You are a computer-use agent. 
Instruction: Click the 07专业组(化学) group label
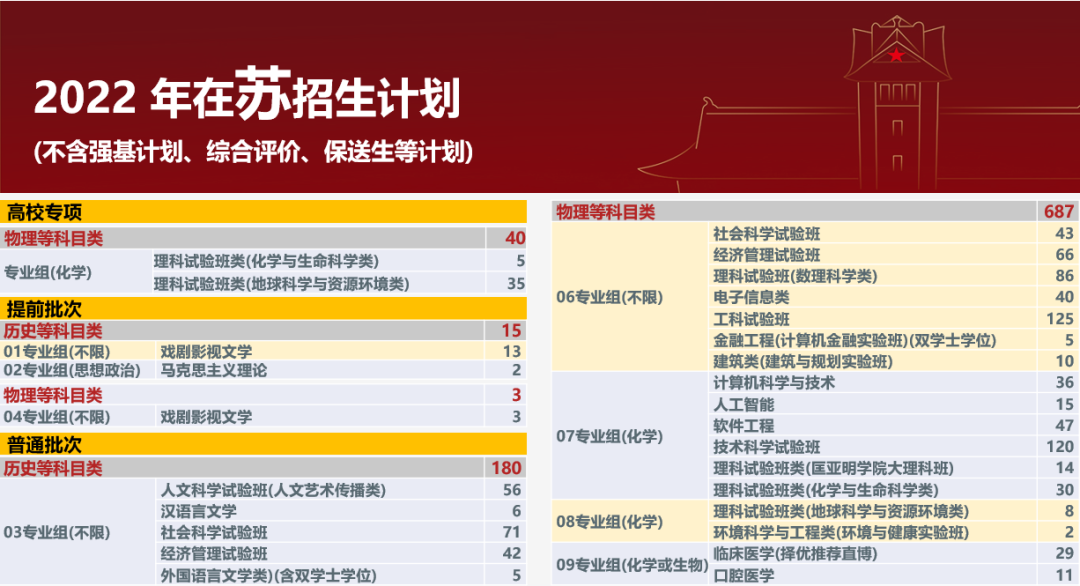[608, 436]
